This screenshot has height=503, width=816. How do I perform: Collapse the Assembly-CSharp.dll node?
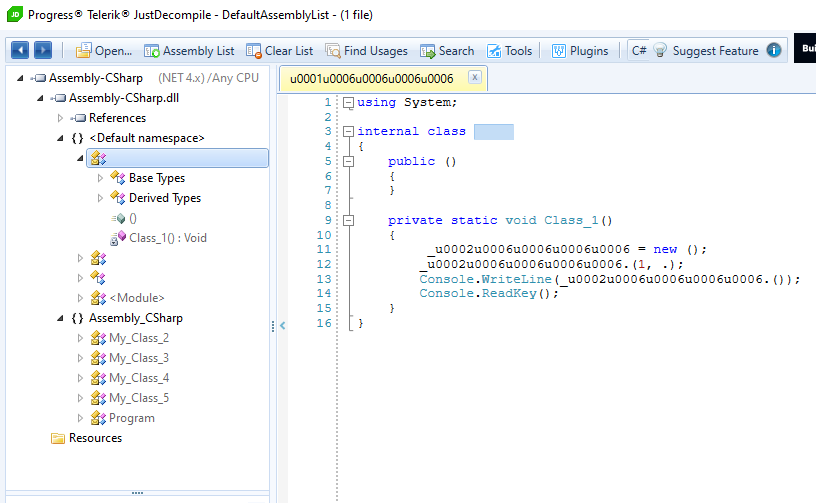40,98
